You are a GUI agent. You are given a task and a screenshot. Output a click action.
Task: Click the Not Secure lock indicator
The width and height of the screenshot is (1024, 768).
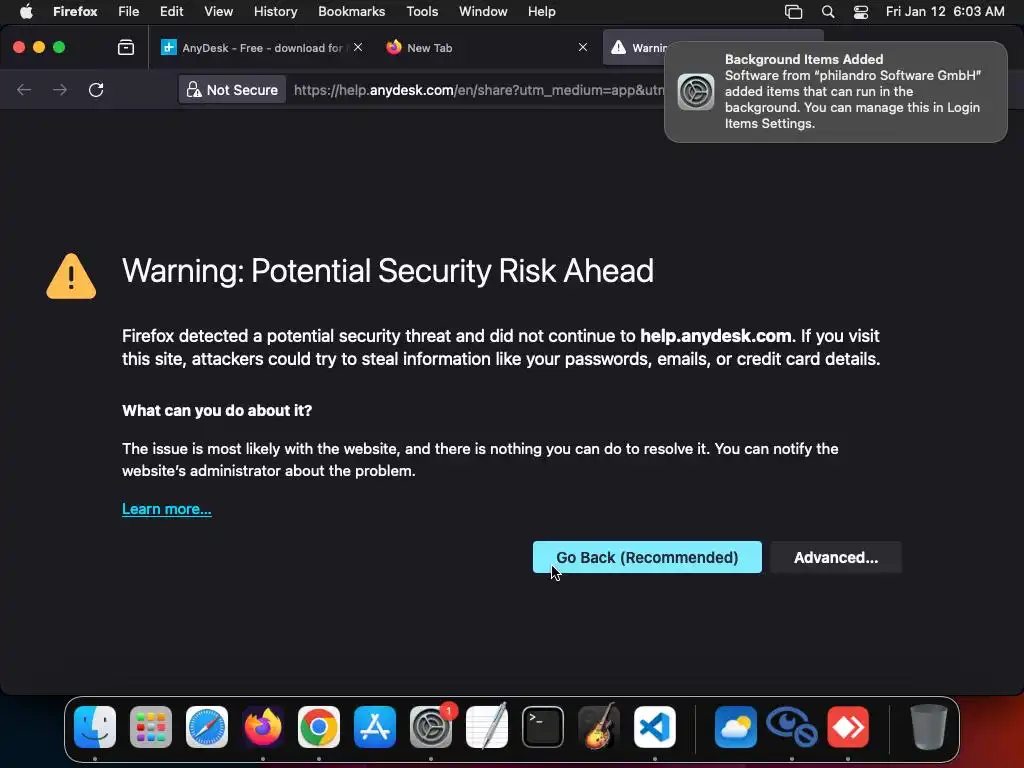coord(232,89)
